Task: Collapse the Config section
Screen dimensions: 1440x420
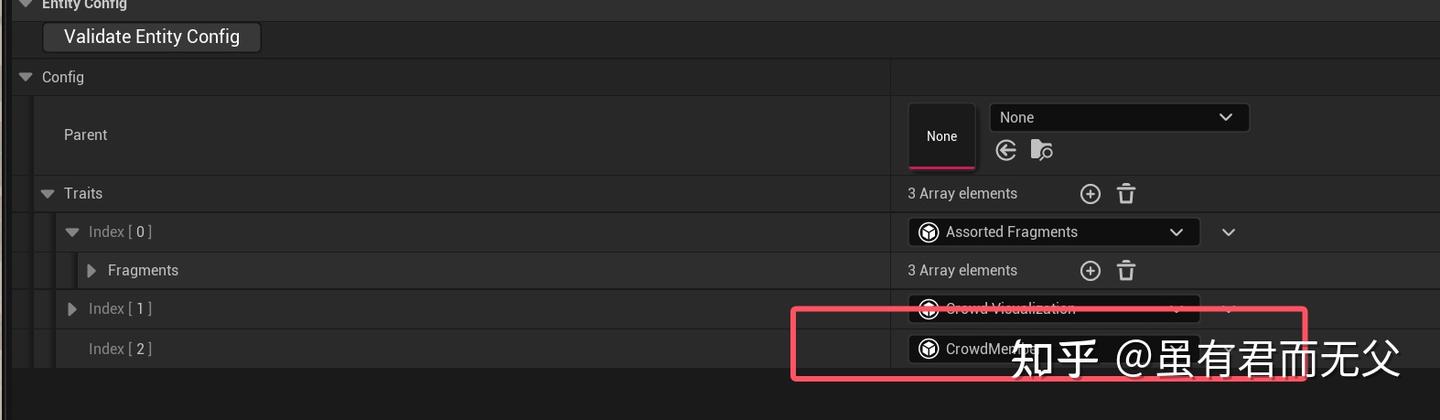Action: (x=26, y=77)
